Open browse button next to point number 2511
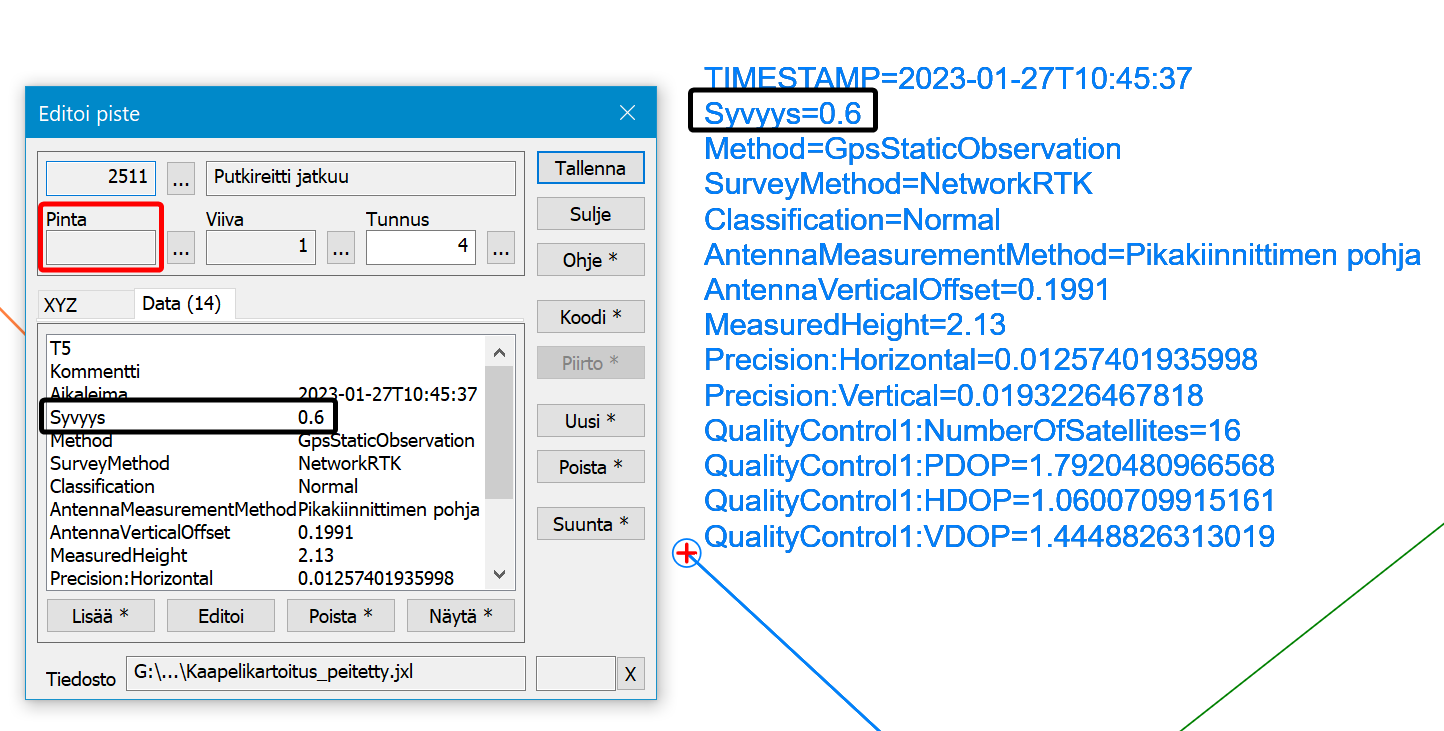Viewport: 1444px width, 731px height. click(181, 178)
